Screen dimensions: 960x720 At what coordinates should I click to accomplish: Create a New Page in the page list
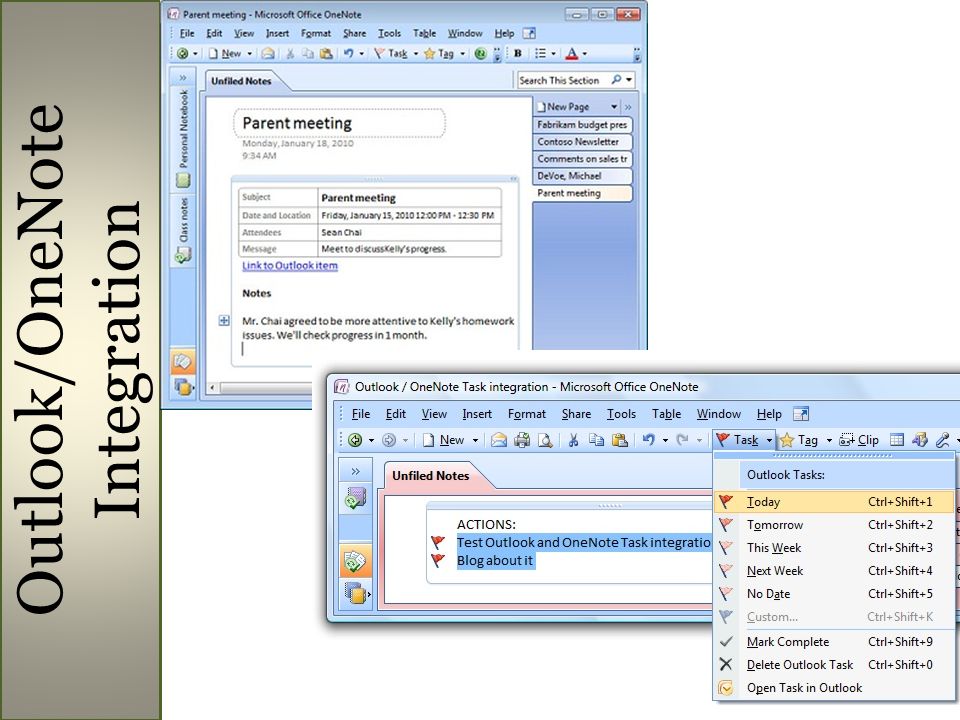(x=563, y=107)
